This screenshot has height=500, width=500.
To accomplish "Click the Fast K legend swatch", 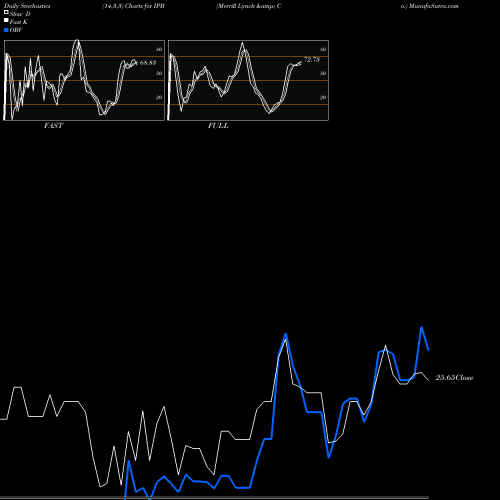I will tap(6, 20).
